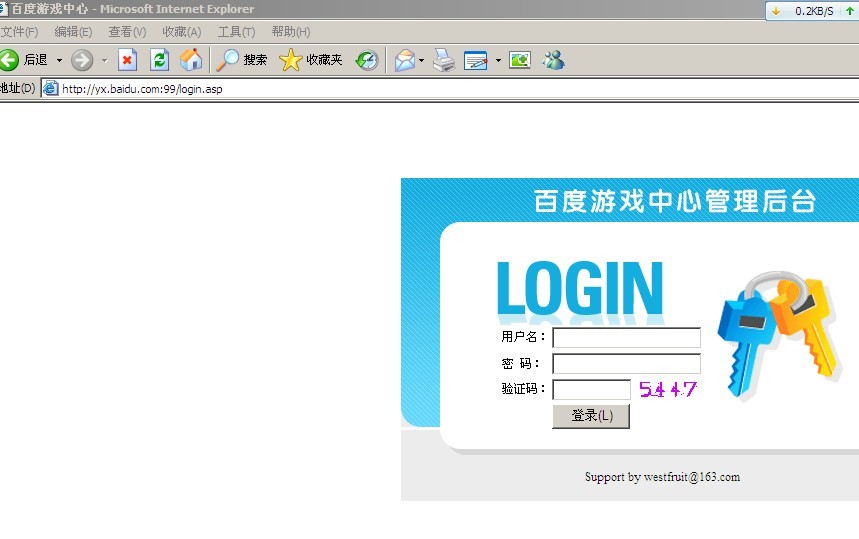The width and height of the screenshot is (859, 539).
Task: Click the Edit page toolbar icon
Action: coord(476,60)
